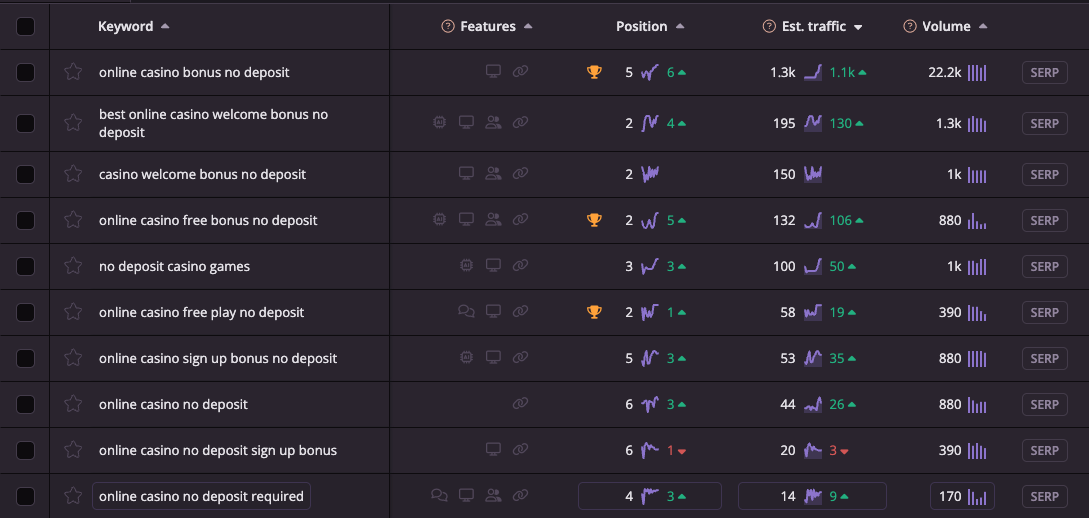Click the help icon beside Features header
Image resolution: width=1089 pixels, height=518 pixels.
[448, 27]
